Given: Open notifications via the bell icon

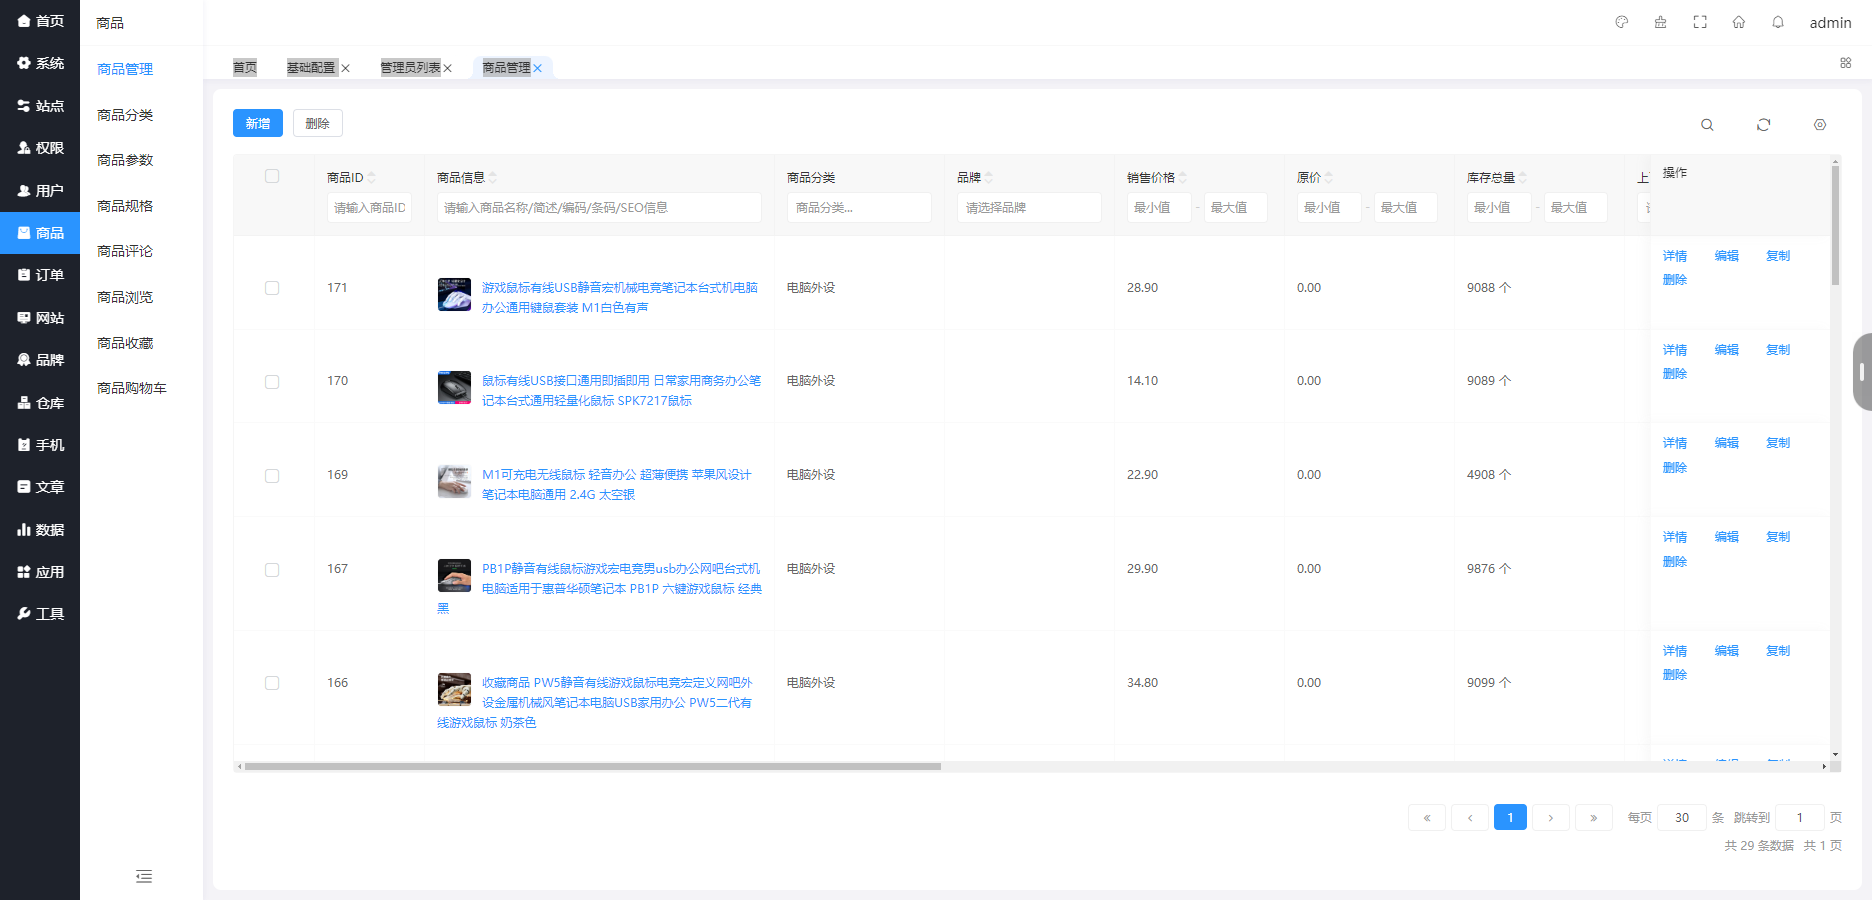Looking at the screenshot, I should click(x=1778, y=21).
